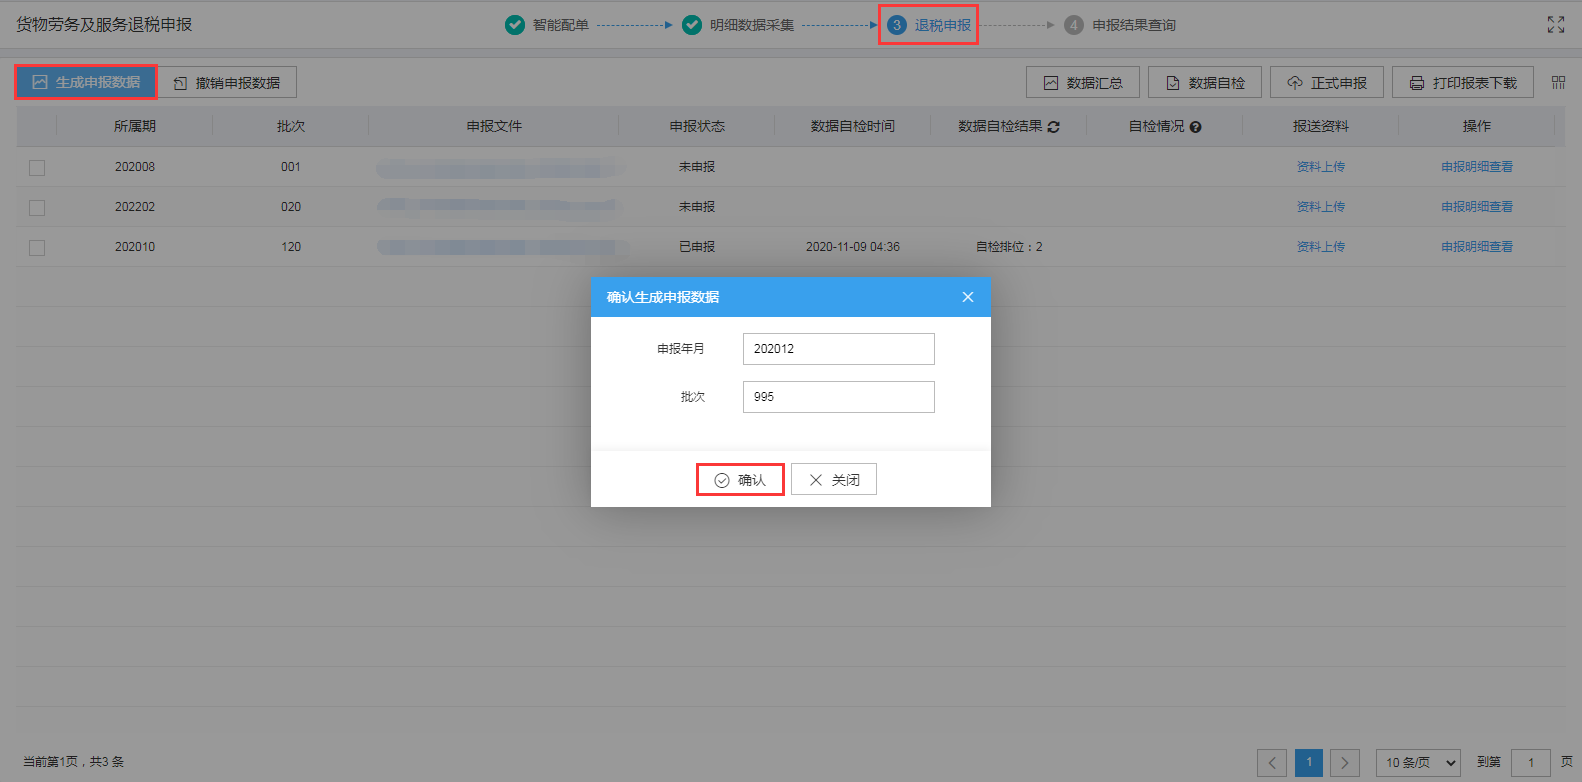Click batch 120 cell

click(291, 247)
